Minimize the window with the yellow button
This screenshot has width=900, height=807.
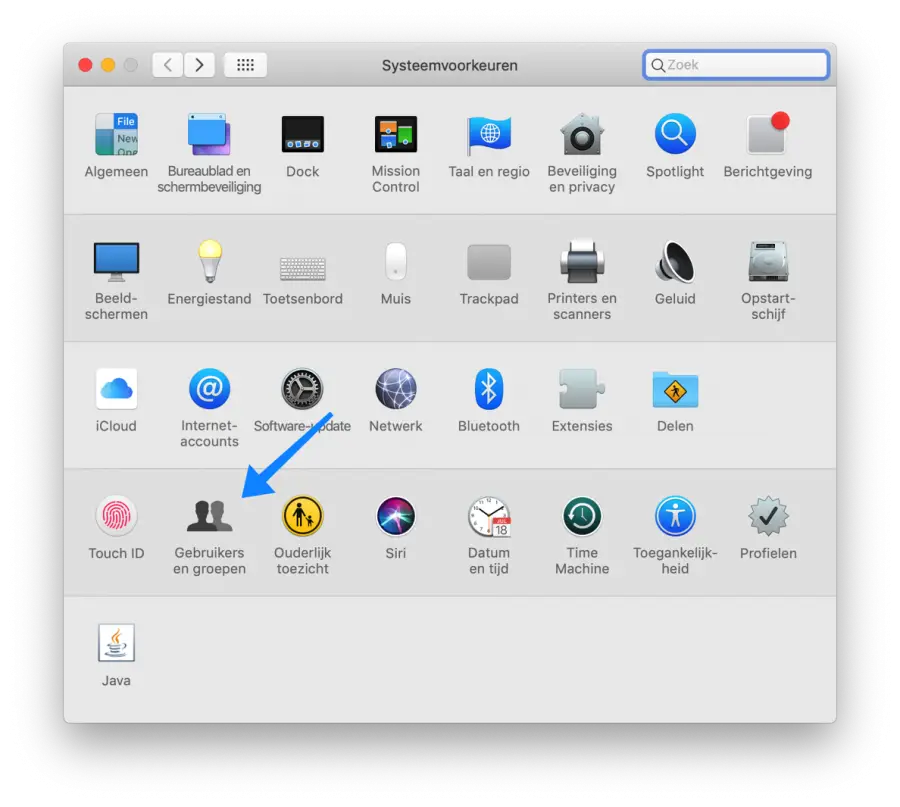(108, 65)
